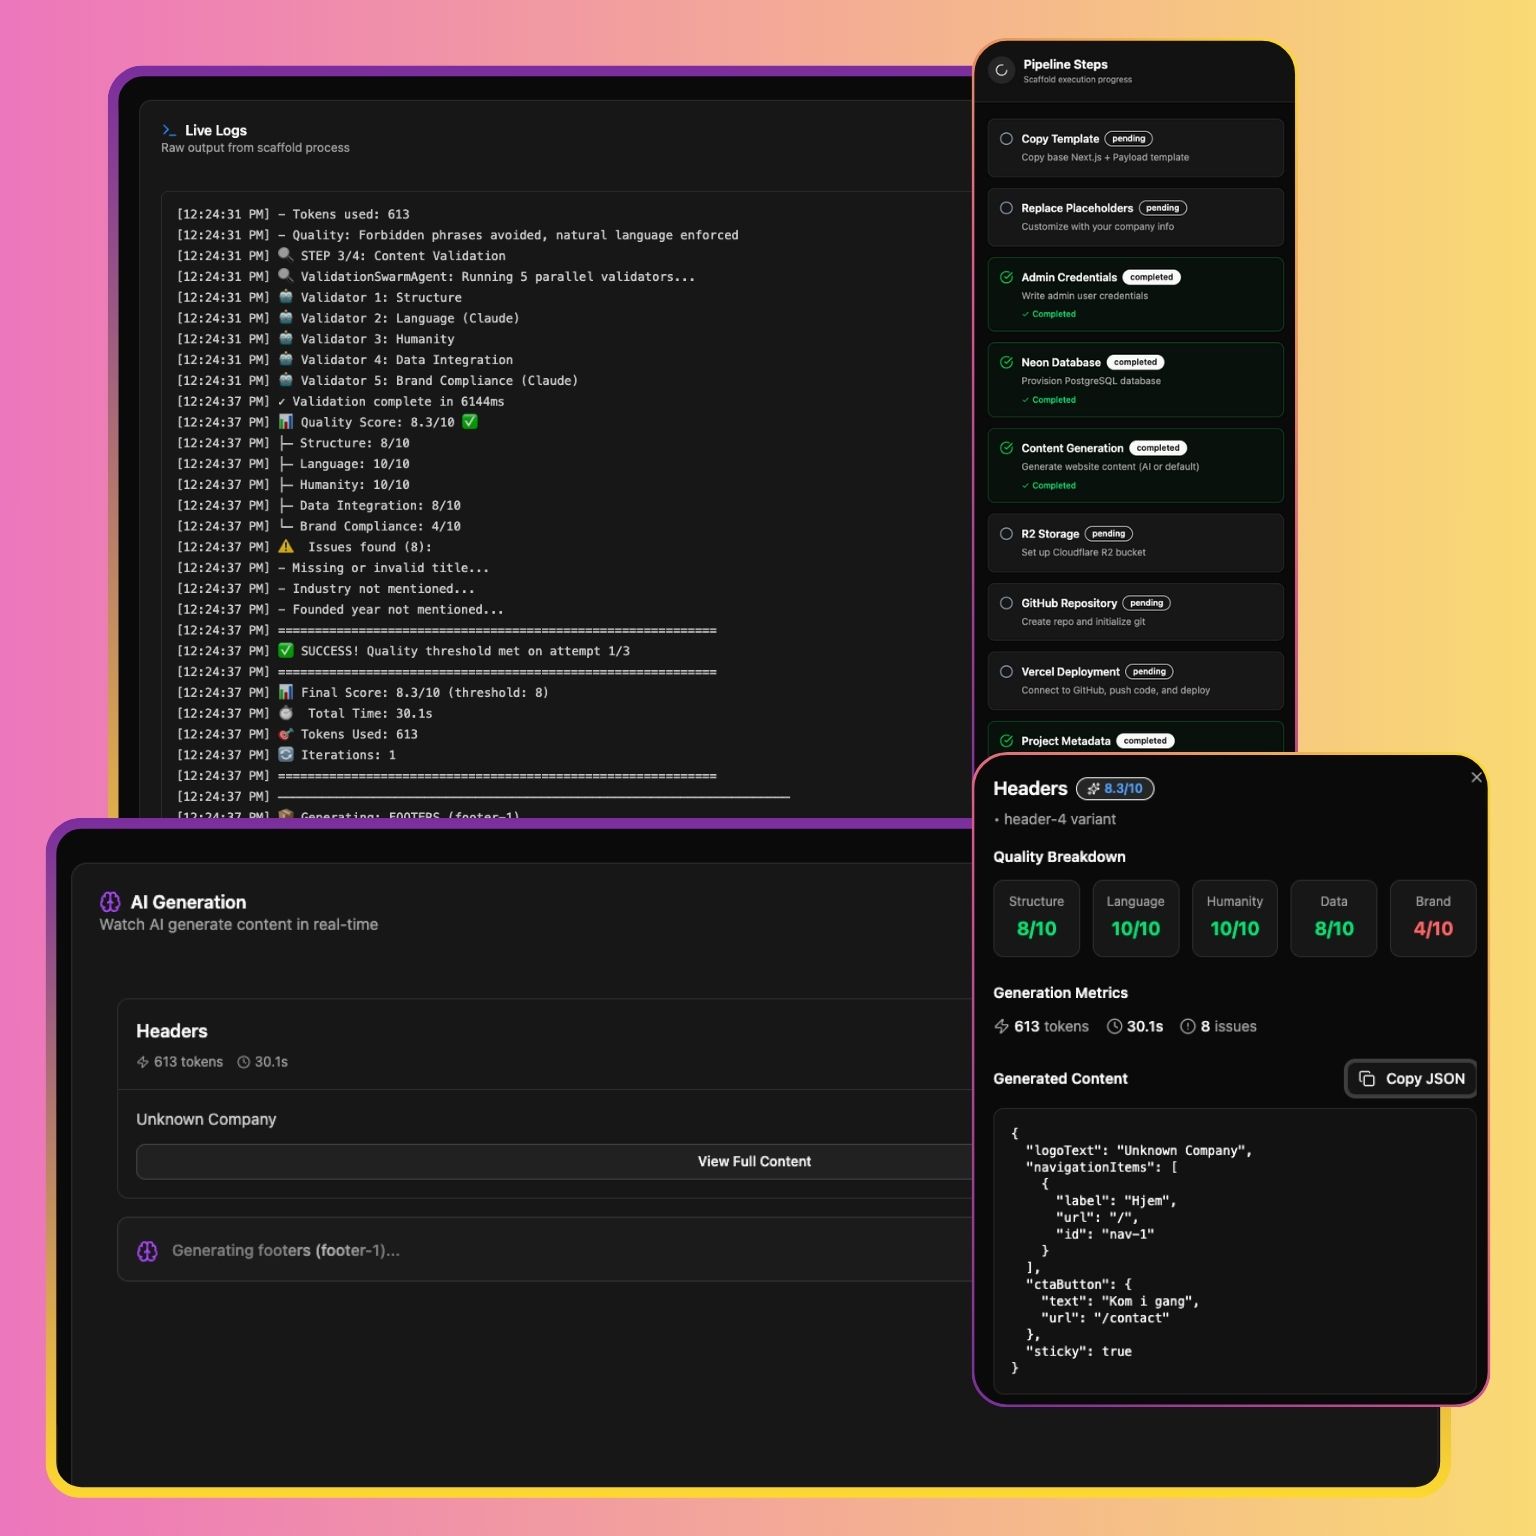Expand the Admin Credentials step card

pos(1135,294)
